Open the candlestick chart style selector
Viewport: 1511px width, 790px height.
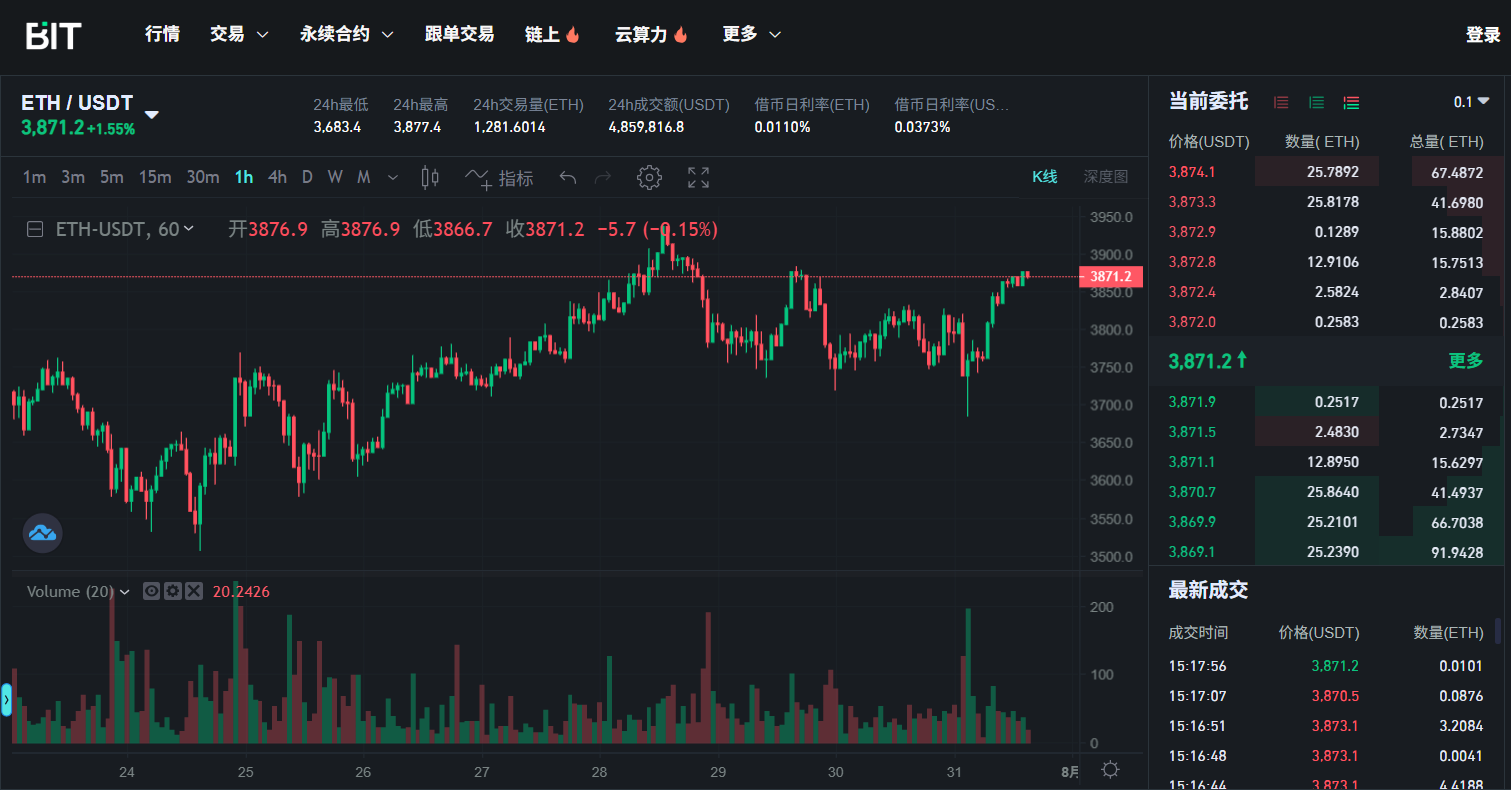(x=430, y=178)
